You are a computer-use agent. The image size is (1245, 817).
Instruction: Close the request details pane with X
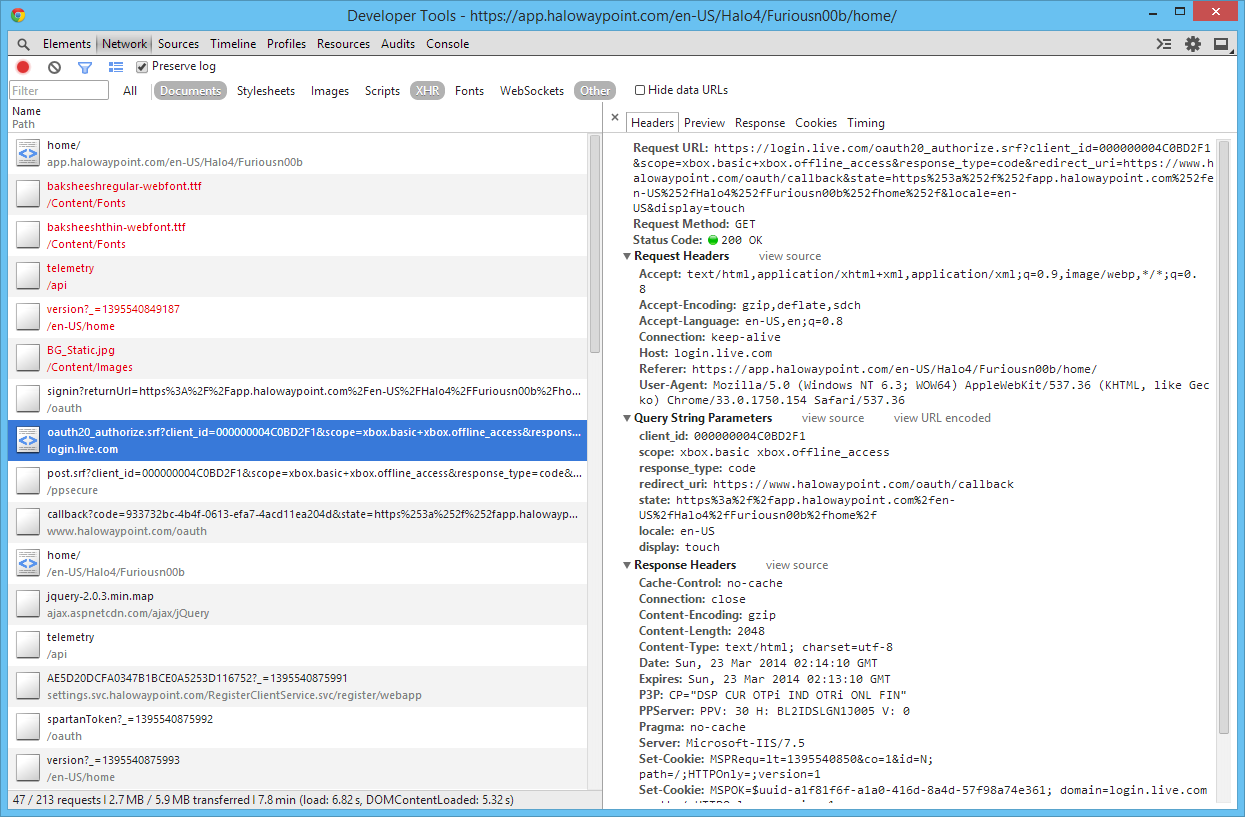(615, 118)
